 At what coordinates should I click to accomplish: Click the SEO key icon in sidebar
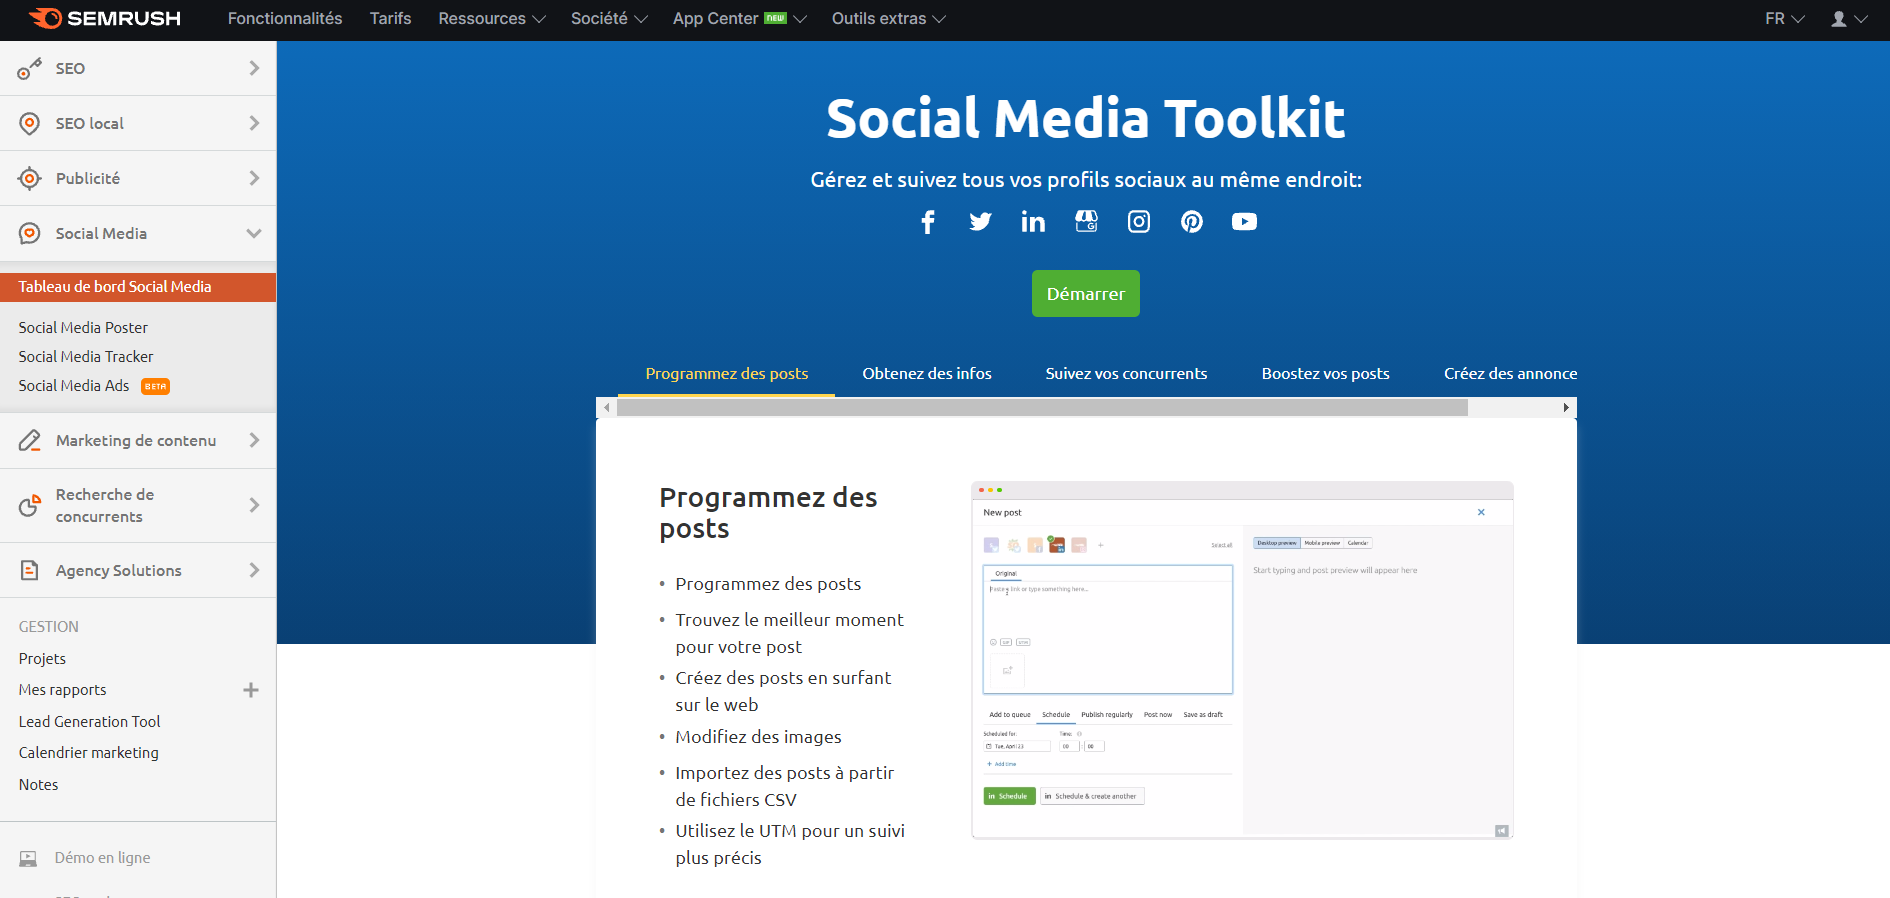coord(30,68)
